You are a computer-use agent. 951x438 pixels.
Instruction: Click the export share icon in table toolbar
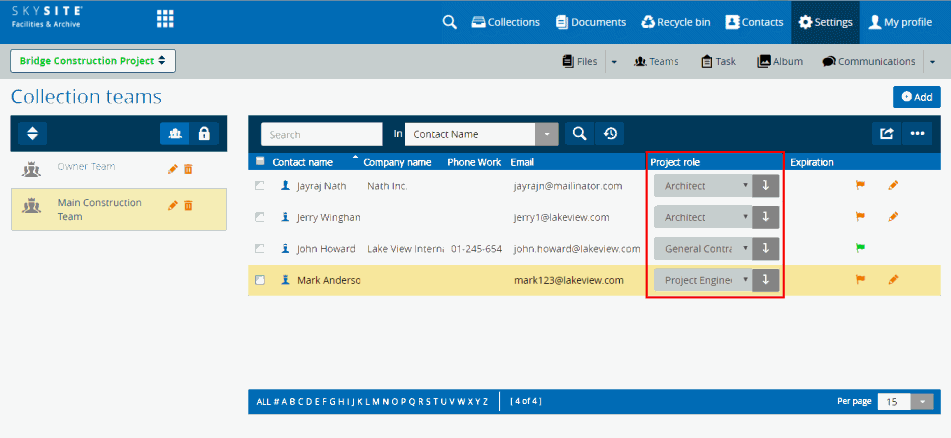pyautogui.click(x=886, y=134)
